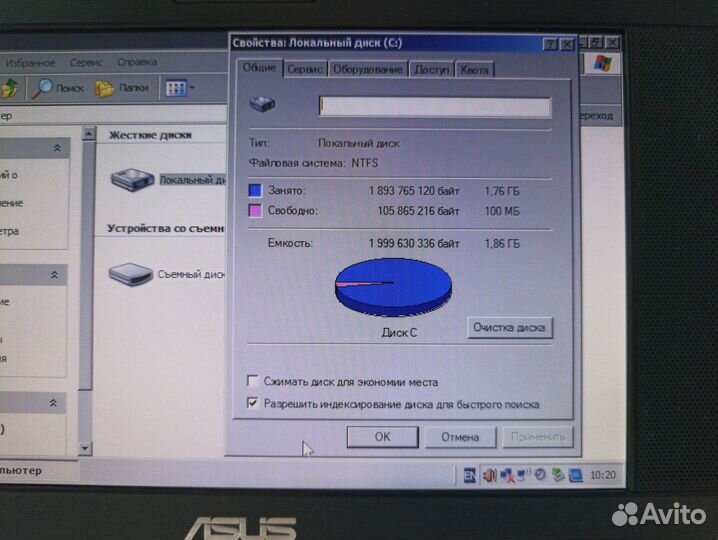Click the 1,86 ГБ capacity value
The height and width of the screenshot is (540, 718).
[502, 244]
